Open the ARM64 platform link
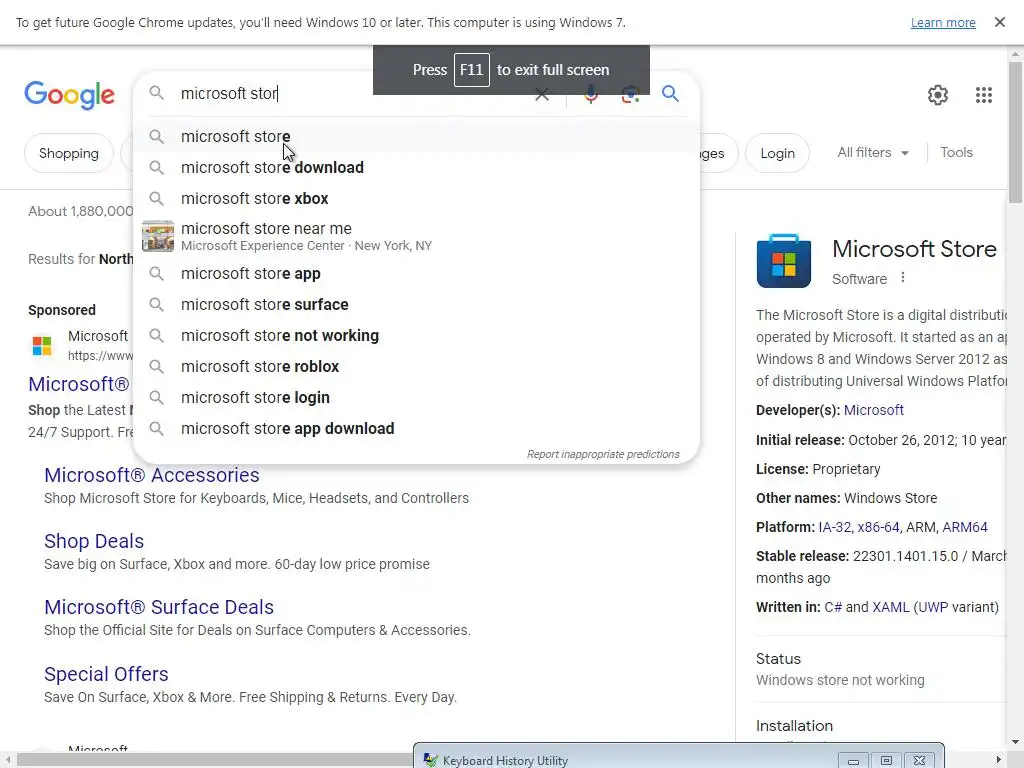The height and width of the screenshot is (768, 1024). (965, 527)
